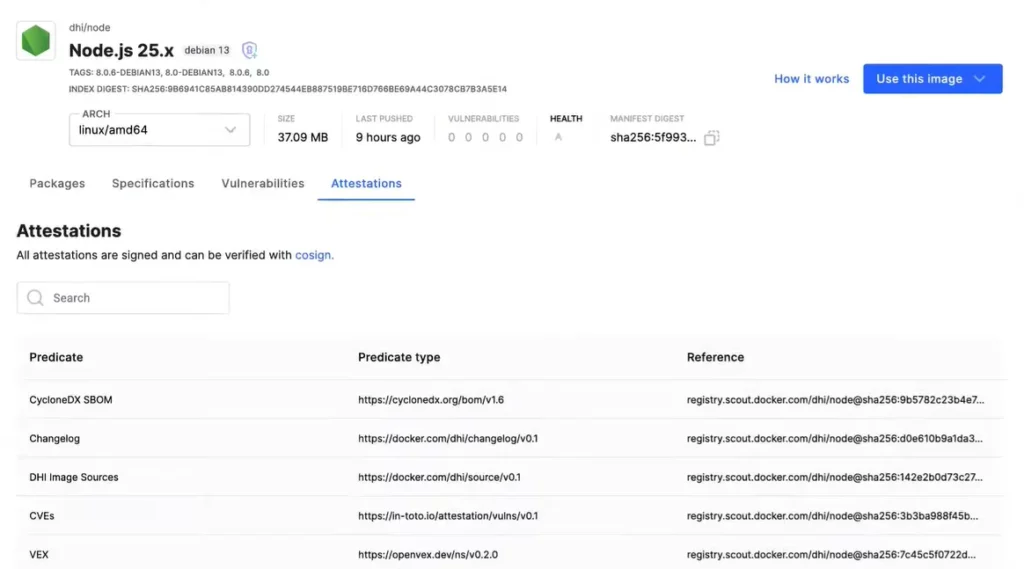Screen dimensions: 1024x569
Task: Open the ARCH linux/amd64 dropdown
Action: 159,129
